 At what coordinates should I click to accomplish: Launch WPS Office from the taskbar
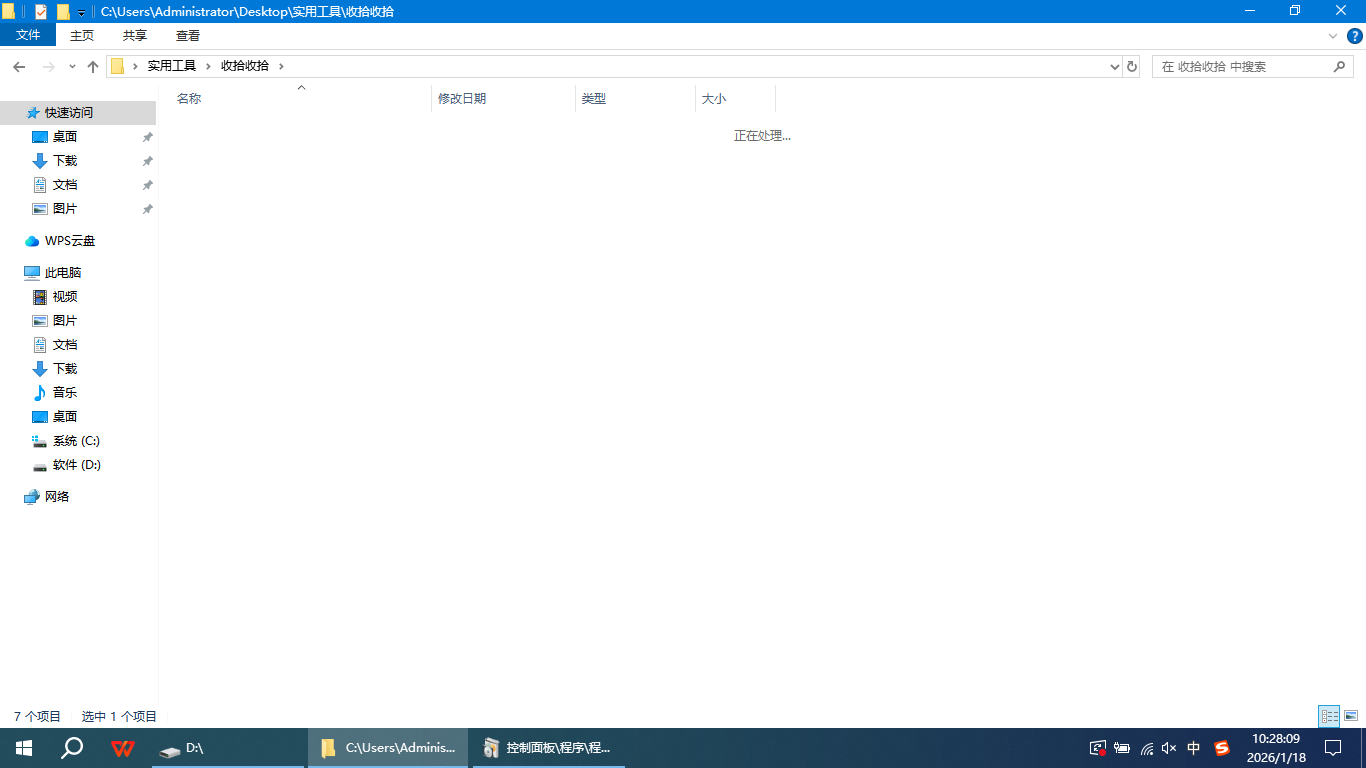click(123, 748)
